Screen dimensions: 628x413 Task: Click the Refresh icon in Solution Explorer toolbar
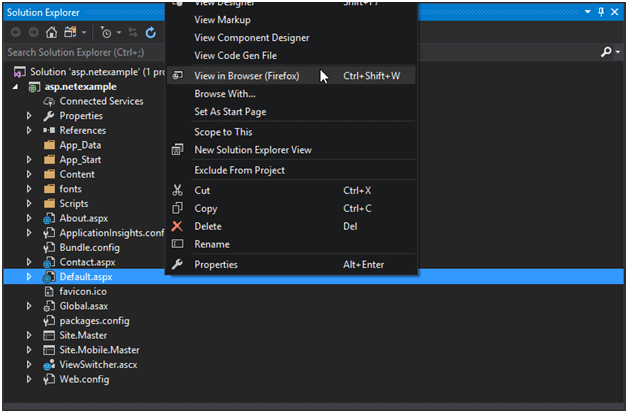tap(150, 32)
